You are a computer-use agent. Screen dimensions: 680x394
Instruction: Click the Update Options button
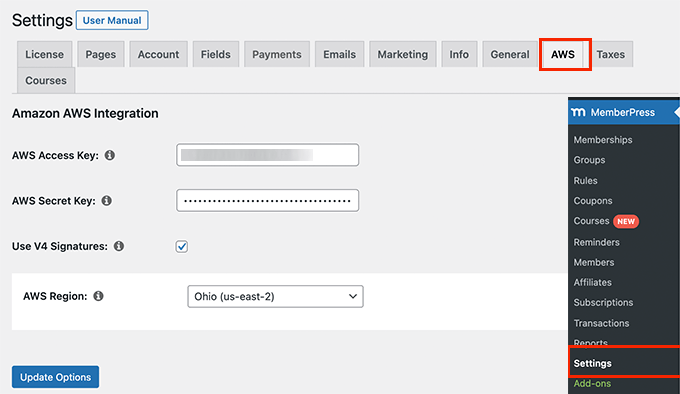[56, 377]
